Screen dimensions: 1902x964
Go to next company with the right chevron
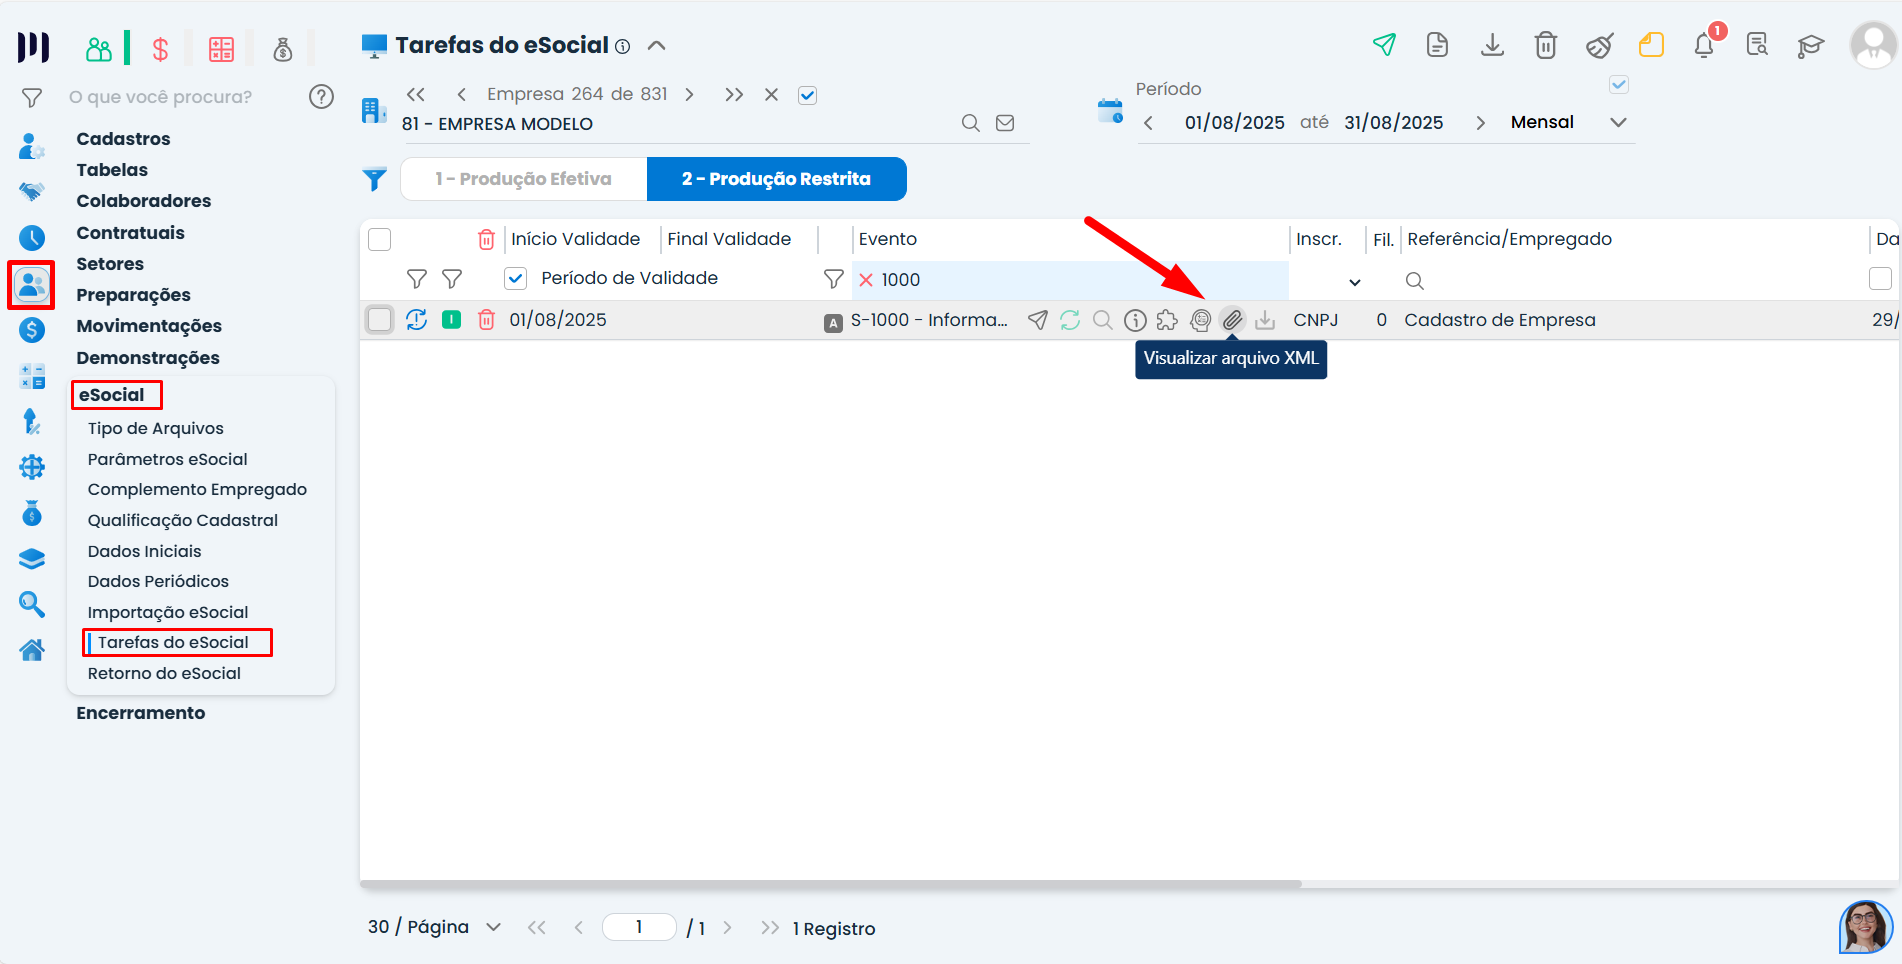(689, 95)
